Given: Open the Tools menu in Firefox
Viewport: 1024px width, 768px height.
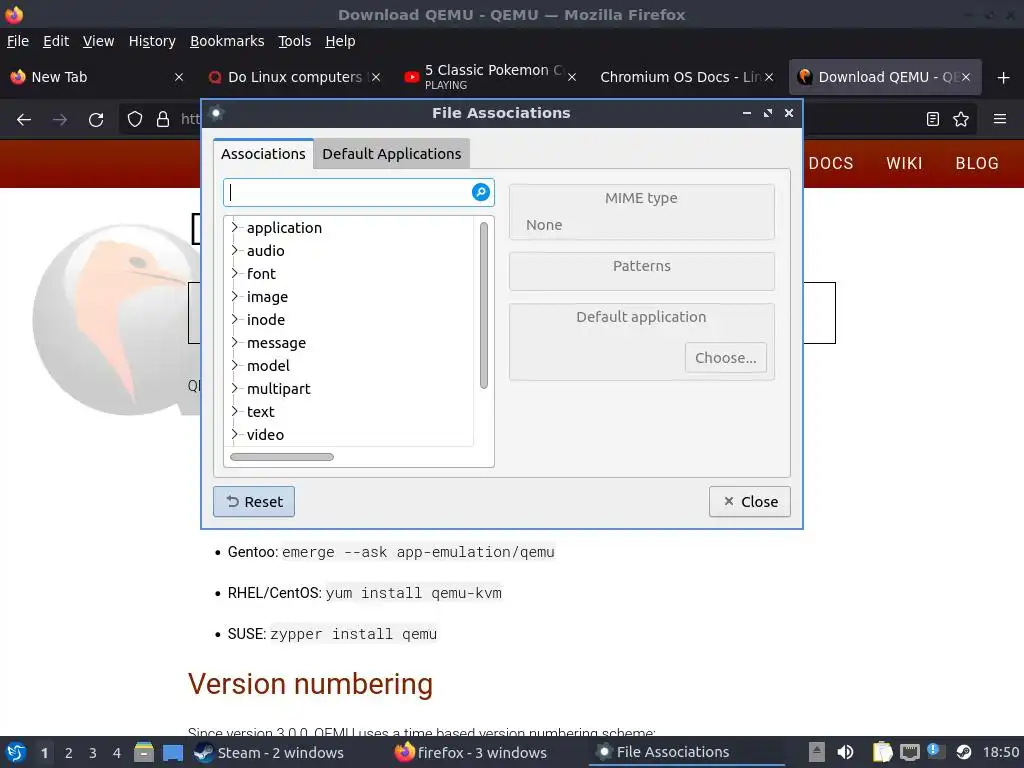Looking at the screenshot, I should click(295, 41).
